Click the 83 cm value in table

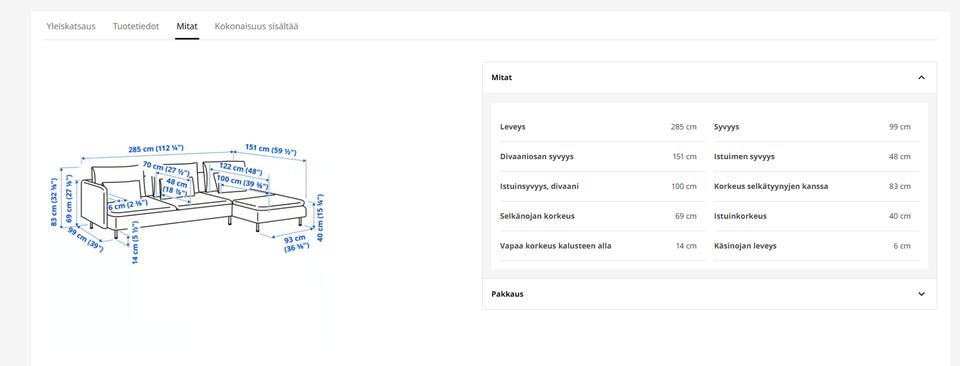coord(899,186)
